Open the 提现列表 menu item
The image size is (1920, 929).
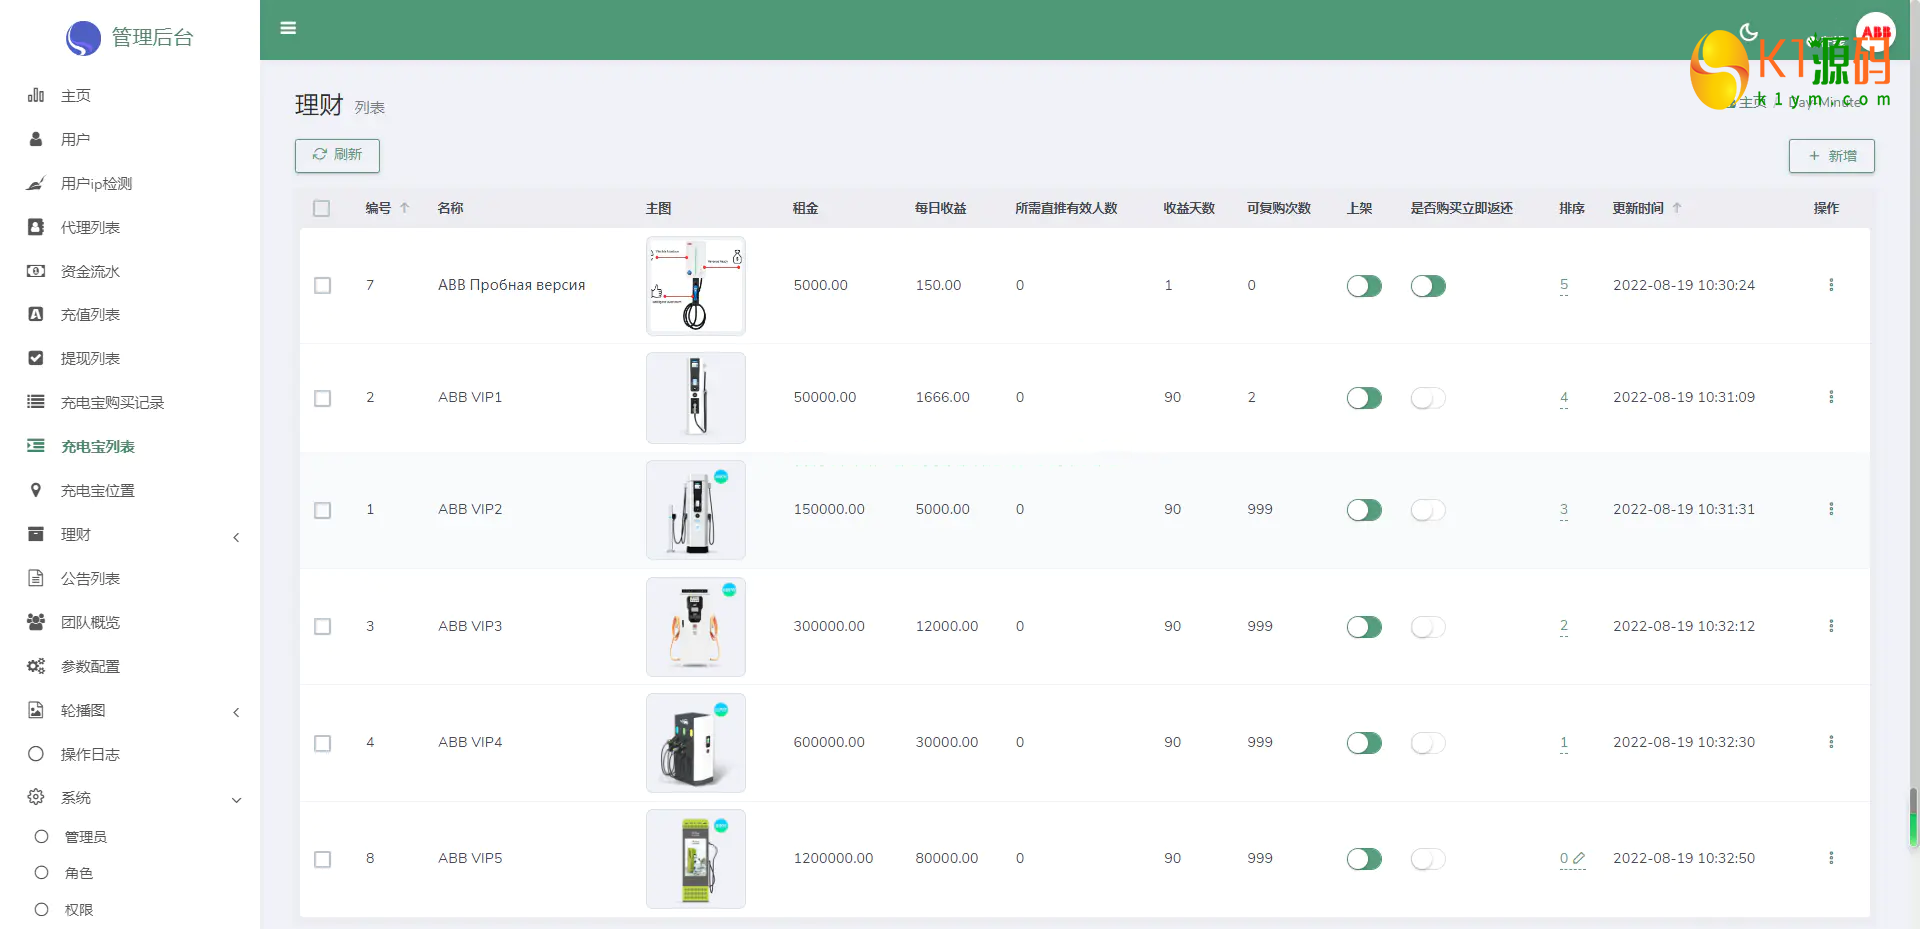tap(130, 358)
